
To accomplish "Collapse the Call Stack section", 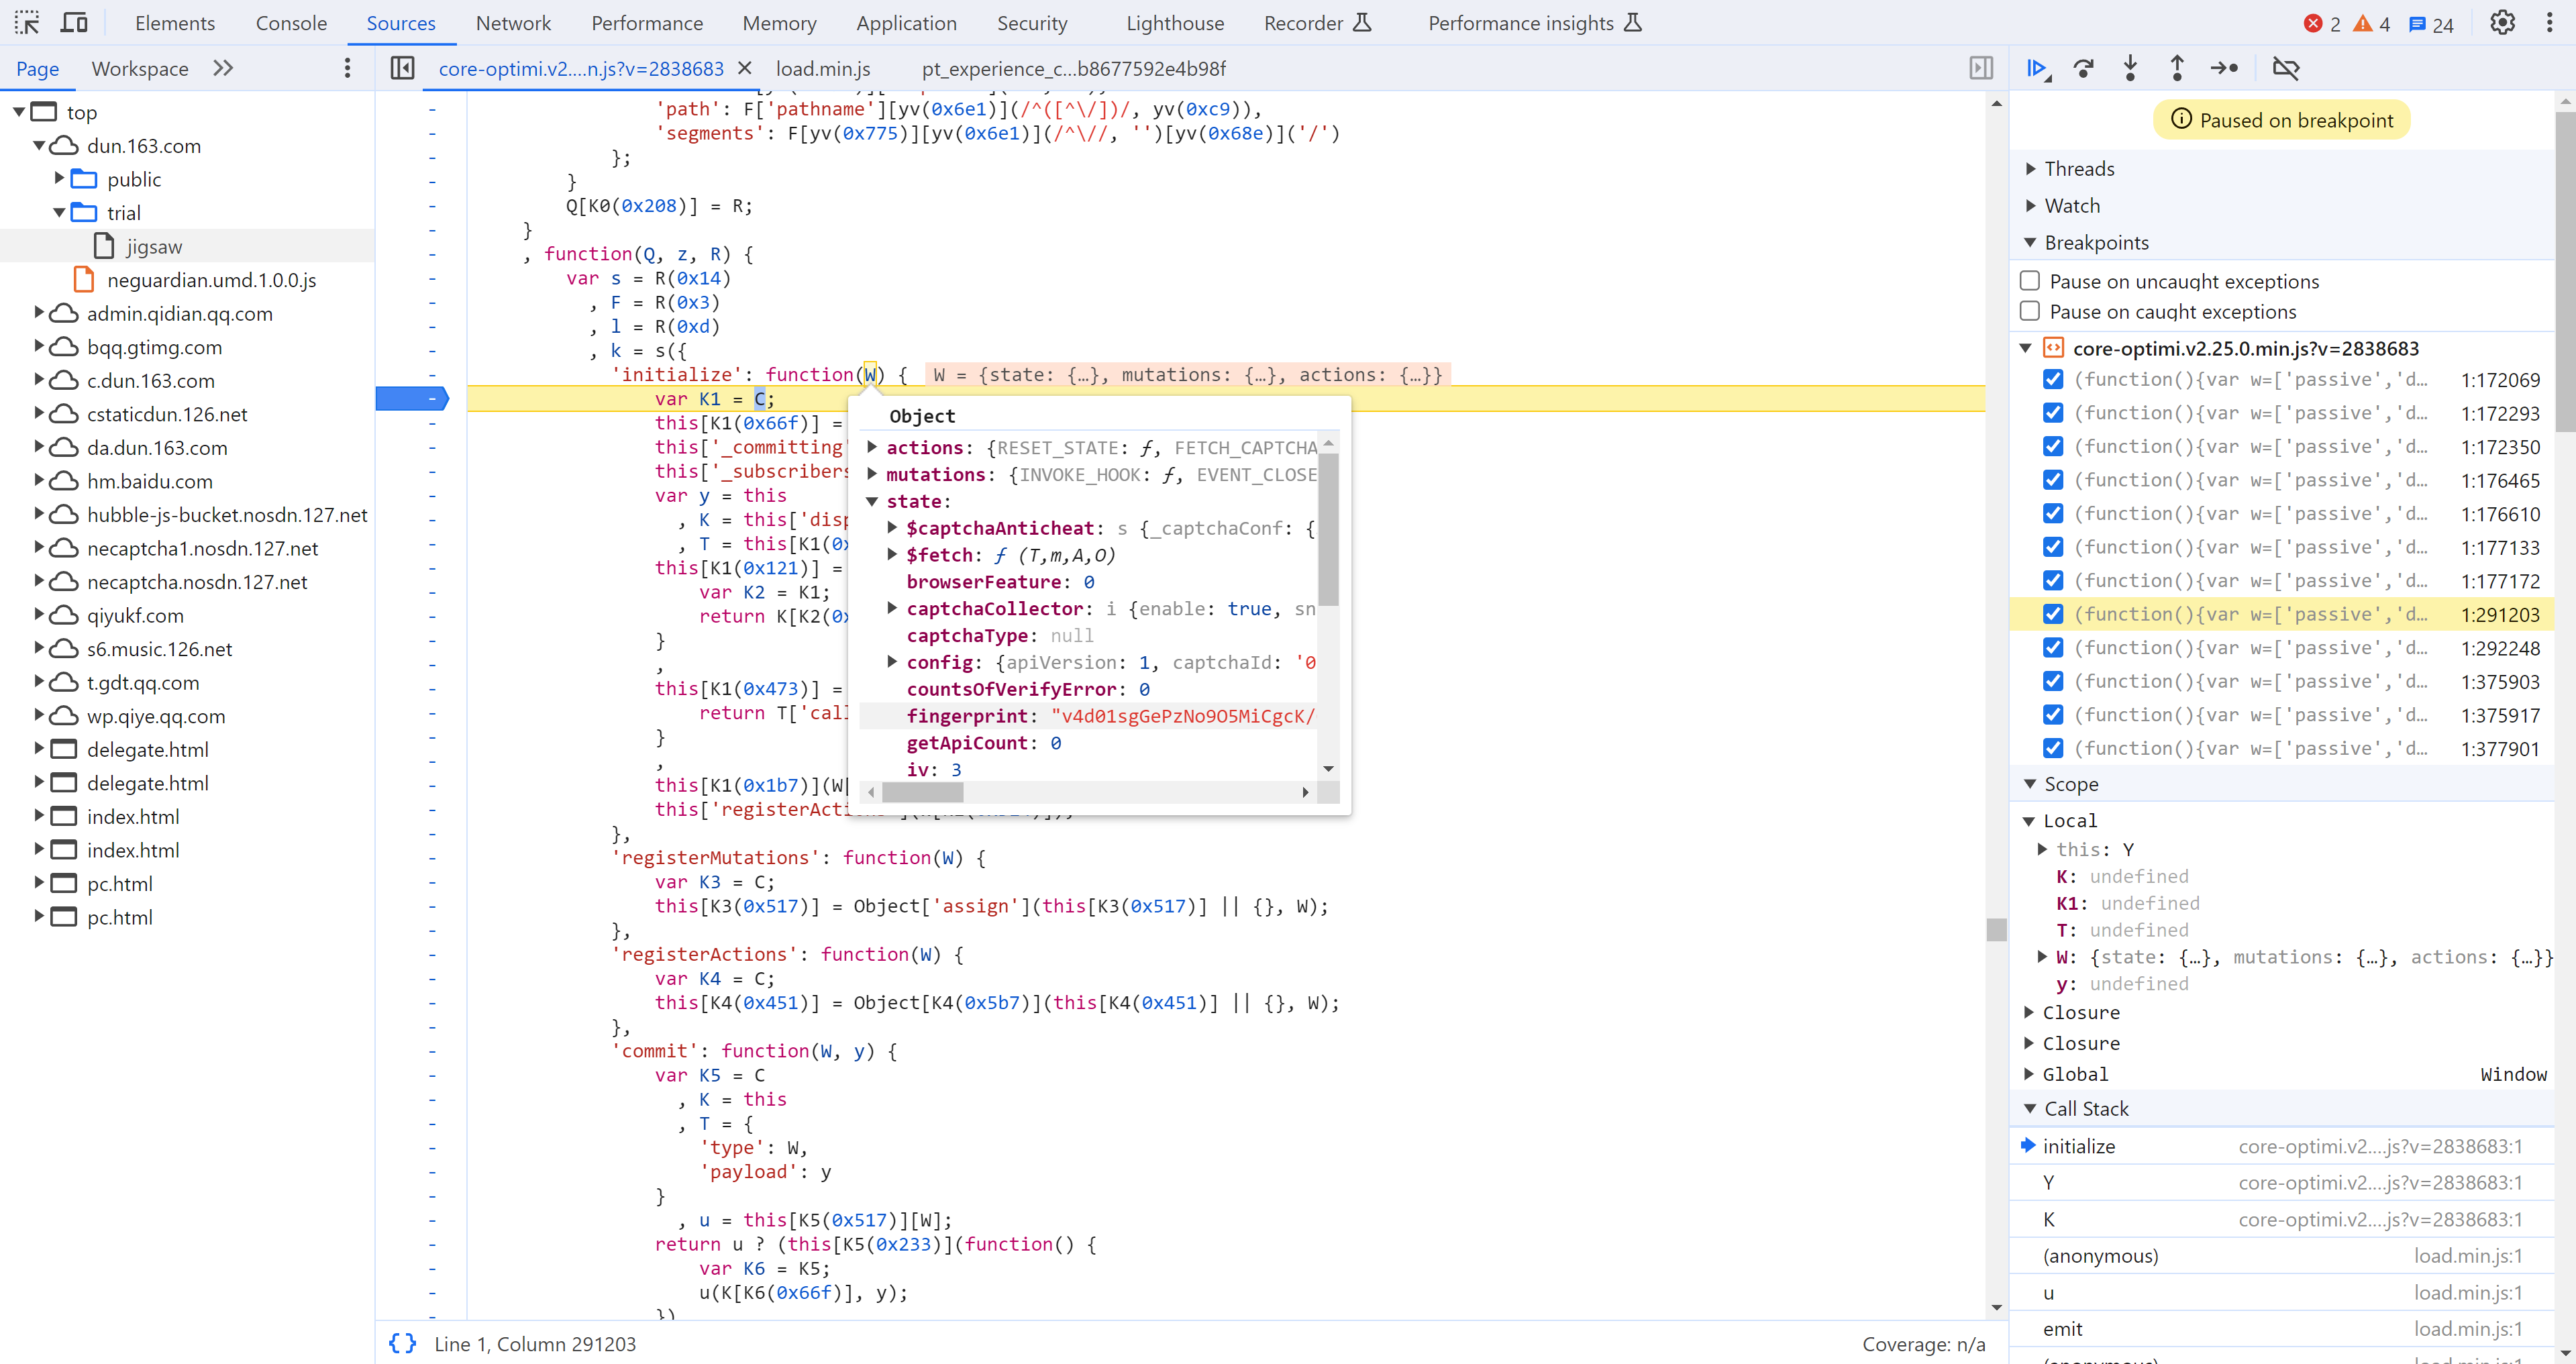I will point(2030,1108).
